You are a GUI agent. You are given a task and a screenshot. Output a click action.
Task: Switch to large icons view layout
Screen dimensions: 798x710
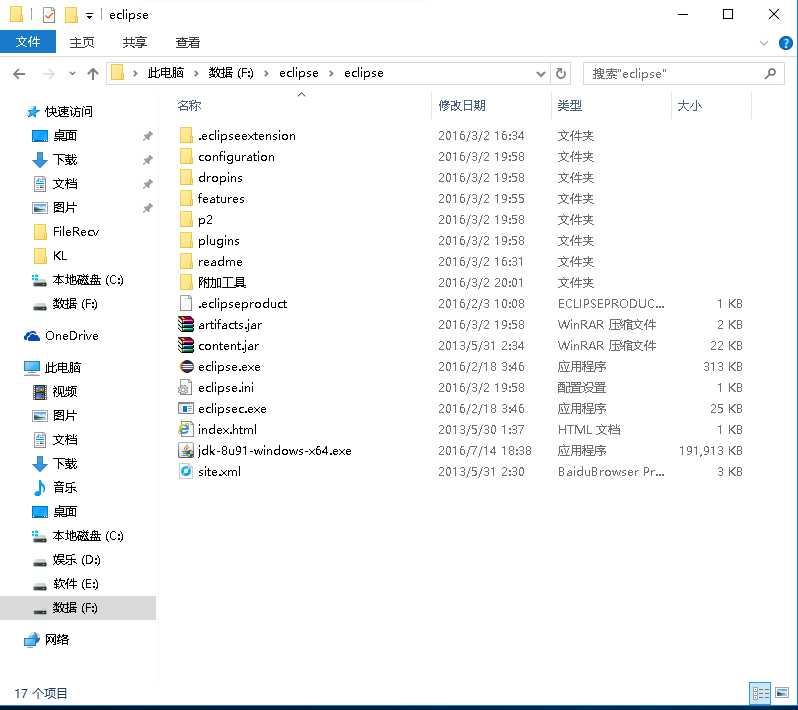click(x=782, y=693)
